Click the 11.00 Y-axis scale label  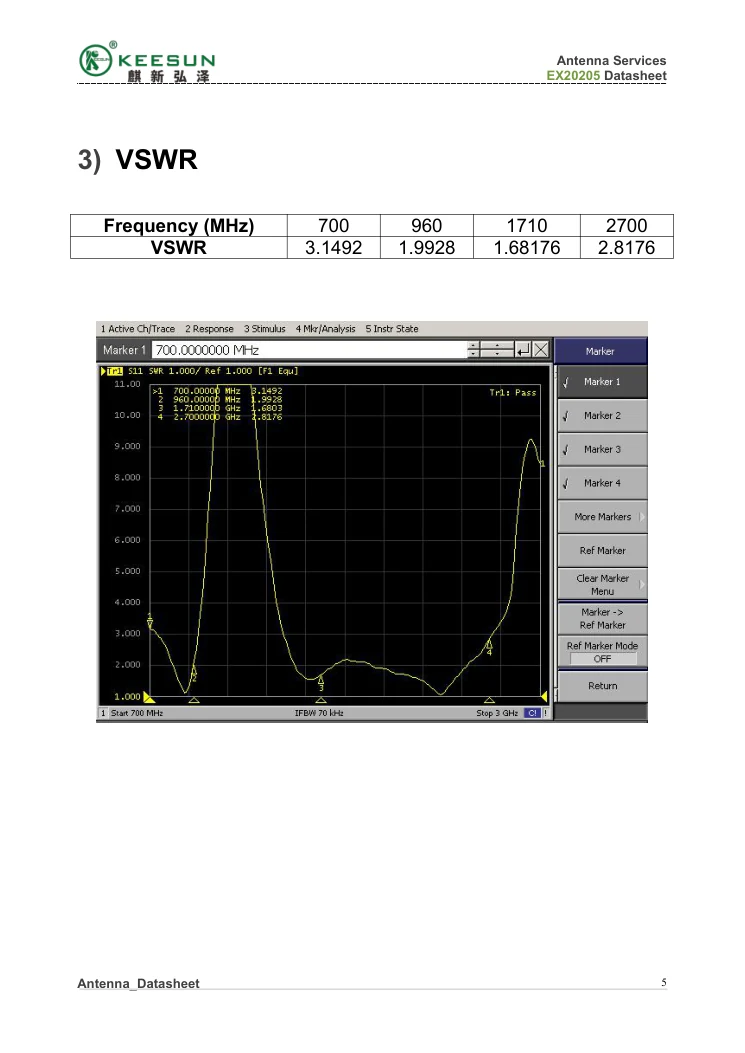[x=128, y=384]
